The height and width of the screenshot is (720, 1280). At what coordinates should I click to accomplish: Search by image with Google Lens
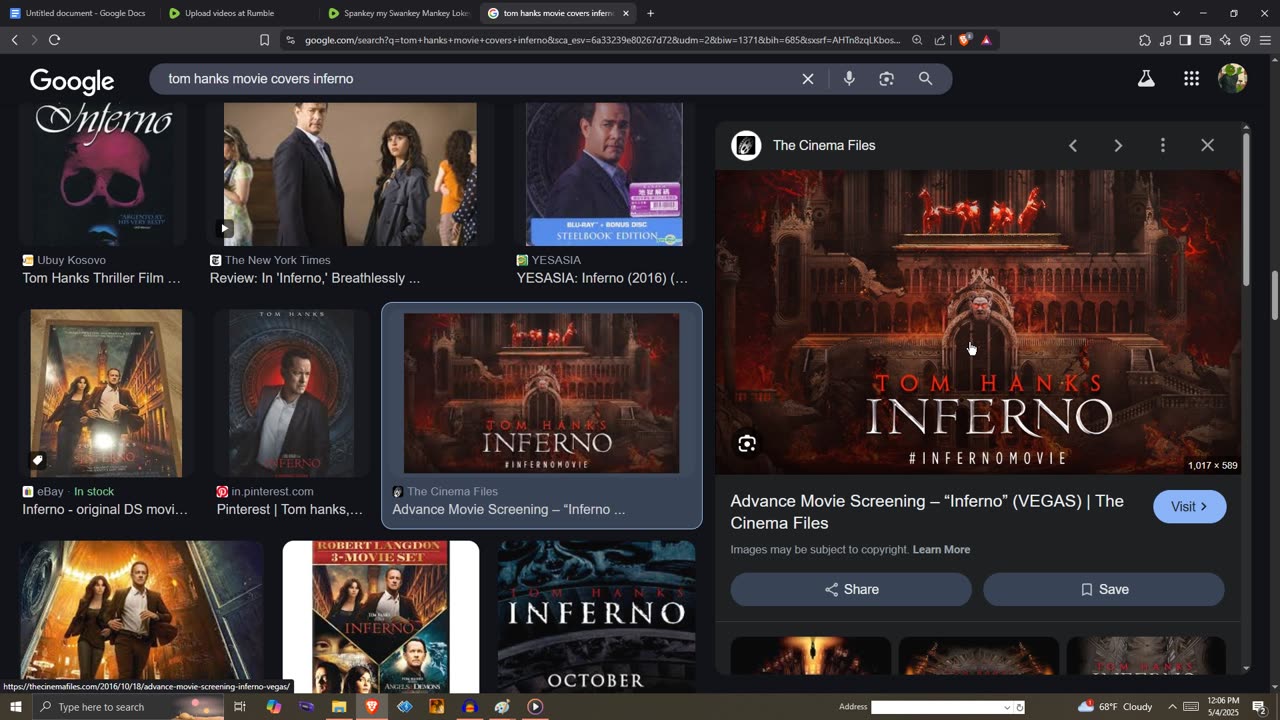coord(886,79)
